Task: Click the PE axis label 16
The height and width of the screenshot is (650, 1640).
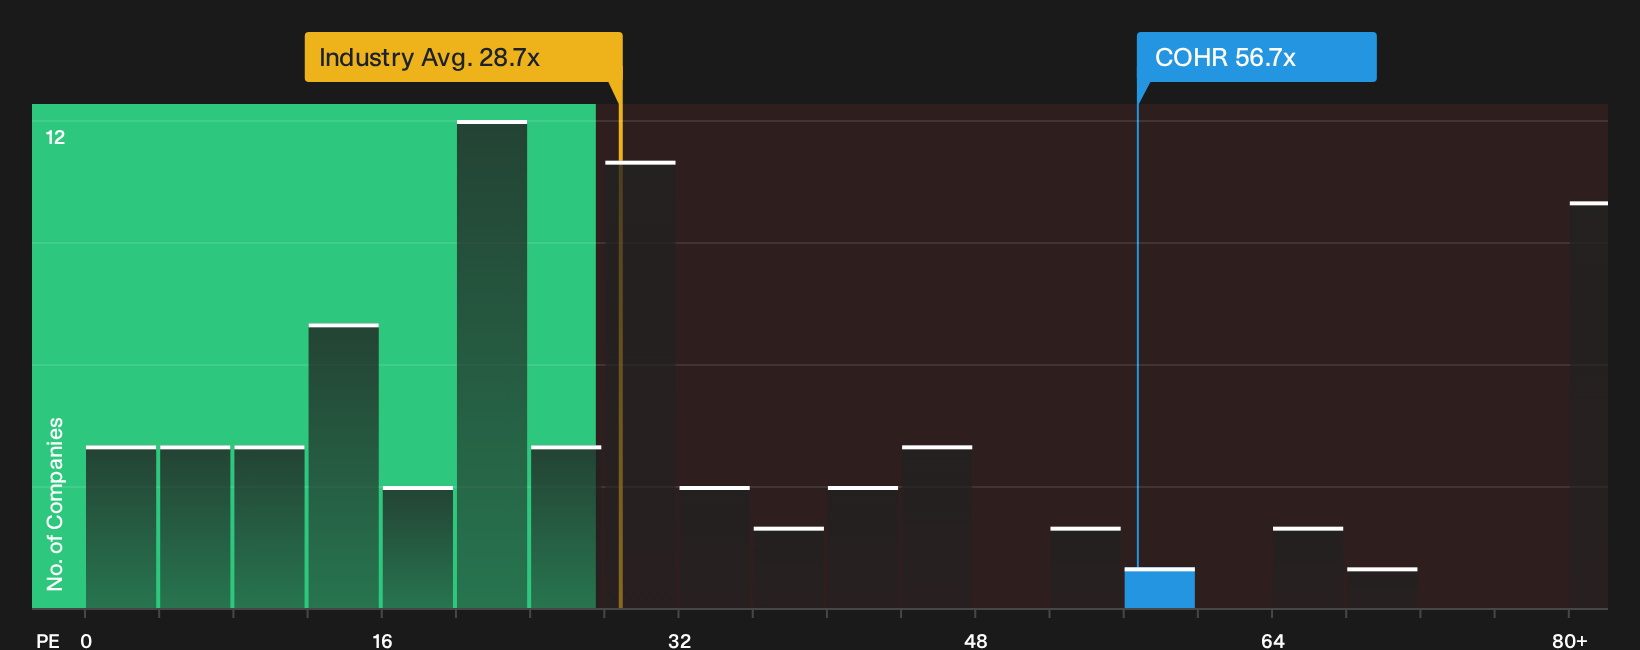Action: pos(382,640)
